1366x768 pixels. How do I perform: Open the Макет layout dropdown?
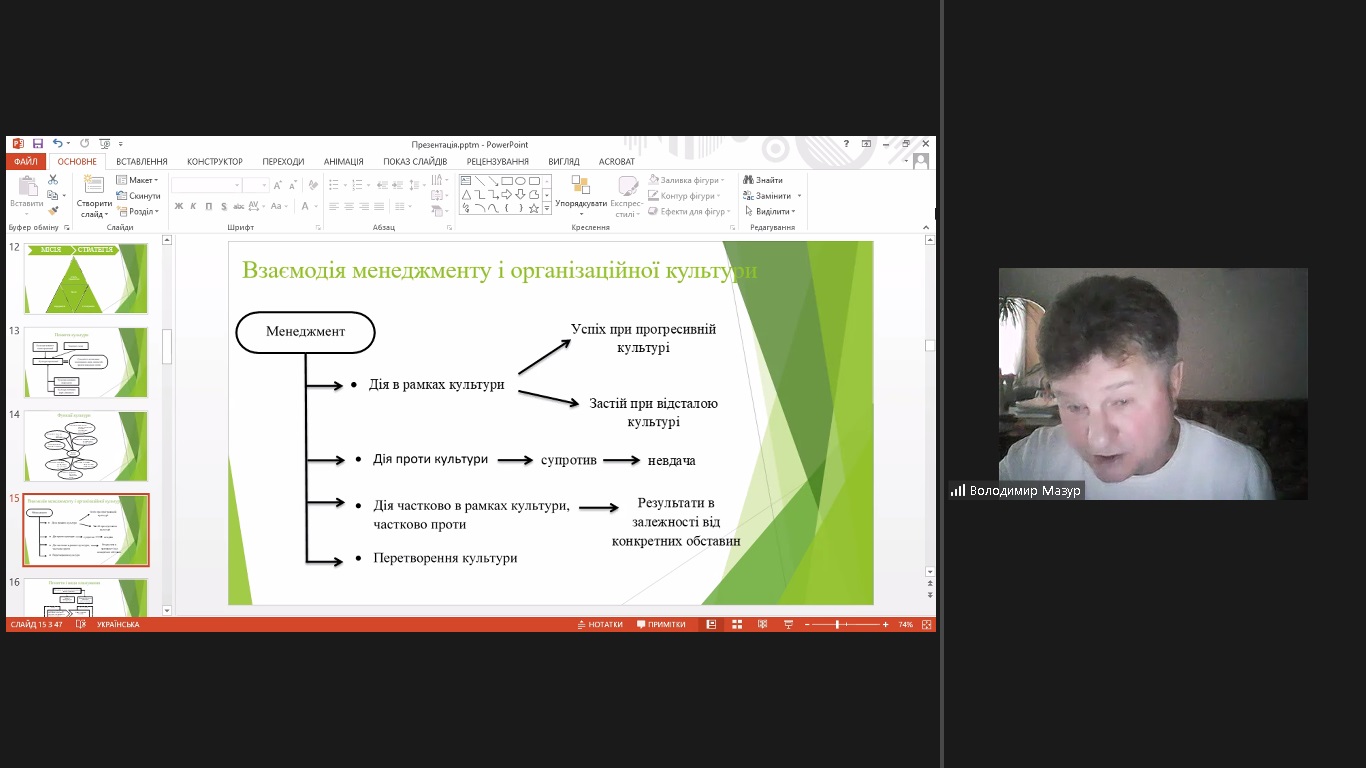pyautogui.click(x=137, y=180)
